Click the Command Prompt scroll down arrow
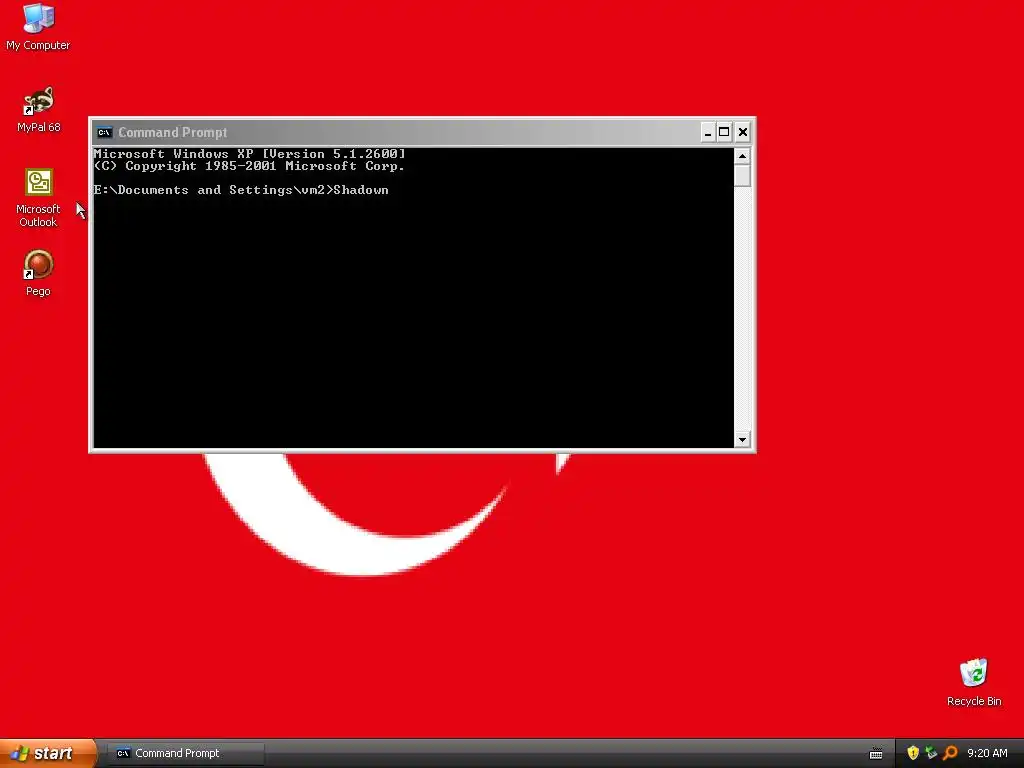Screen dimensions: 1024x768 [x=742, y=440]
